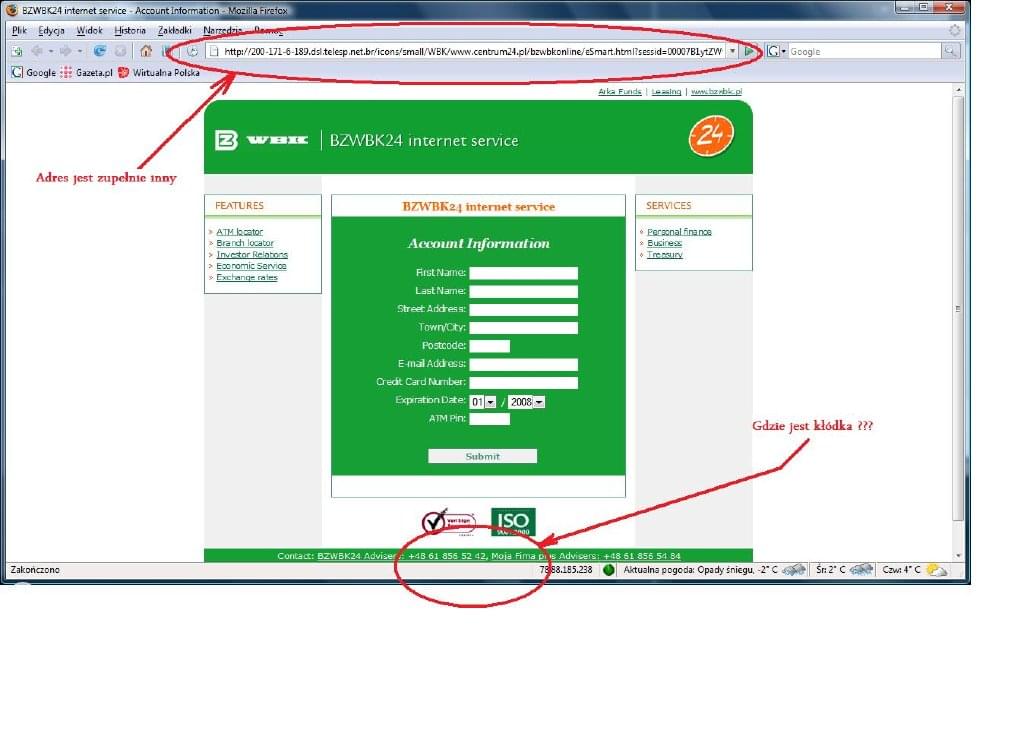Open the history clock icon
Screen dimensions: 1024x755
[x=192, y=51]
